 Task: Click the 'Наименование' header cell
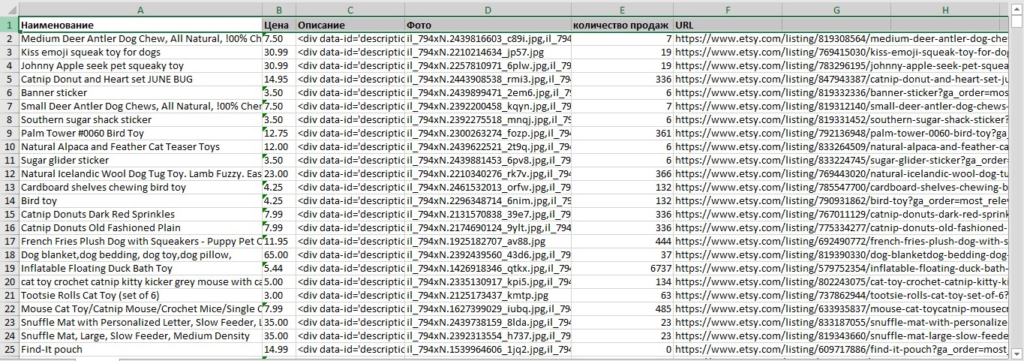click(x=140, y=25)
